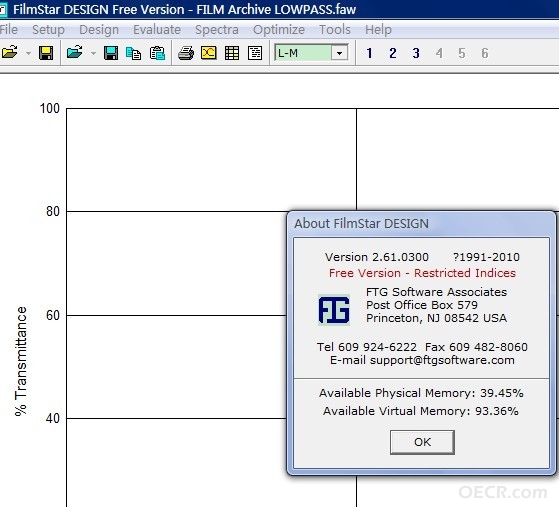Viewport: 559px width, 507px height.
Task: Select toolbar number 3 button
Action: (x=416, y=53)
